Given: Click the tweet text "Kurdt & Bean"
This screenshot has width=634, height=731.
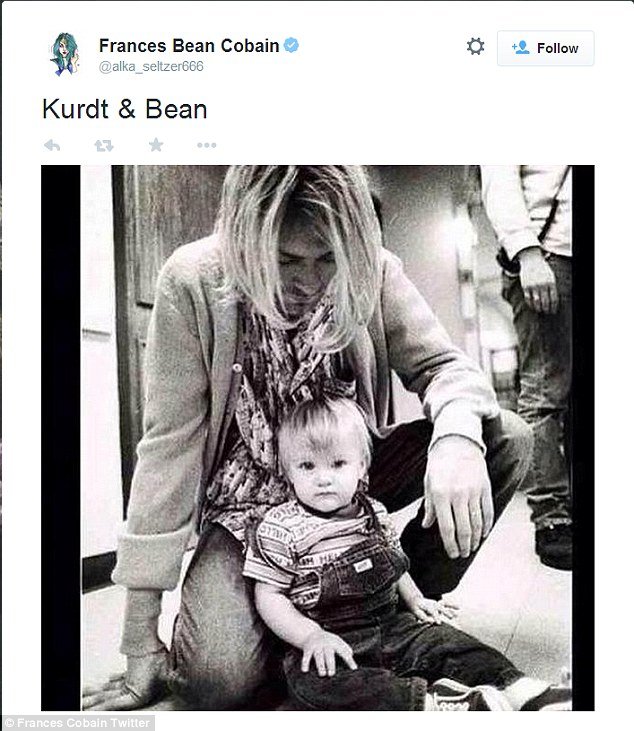Looking at the screenshot, I should point(124,108).
